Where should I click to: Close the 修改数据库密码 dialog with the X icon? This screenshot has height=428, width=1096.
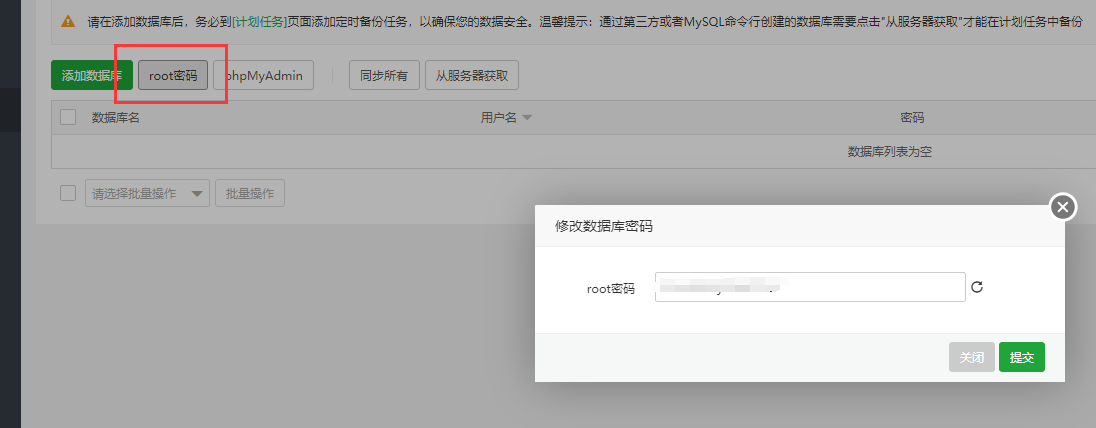click(1062, 207)
